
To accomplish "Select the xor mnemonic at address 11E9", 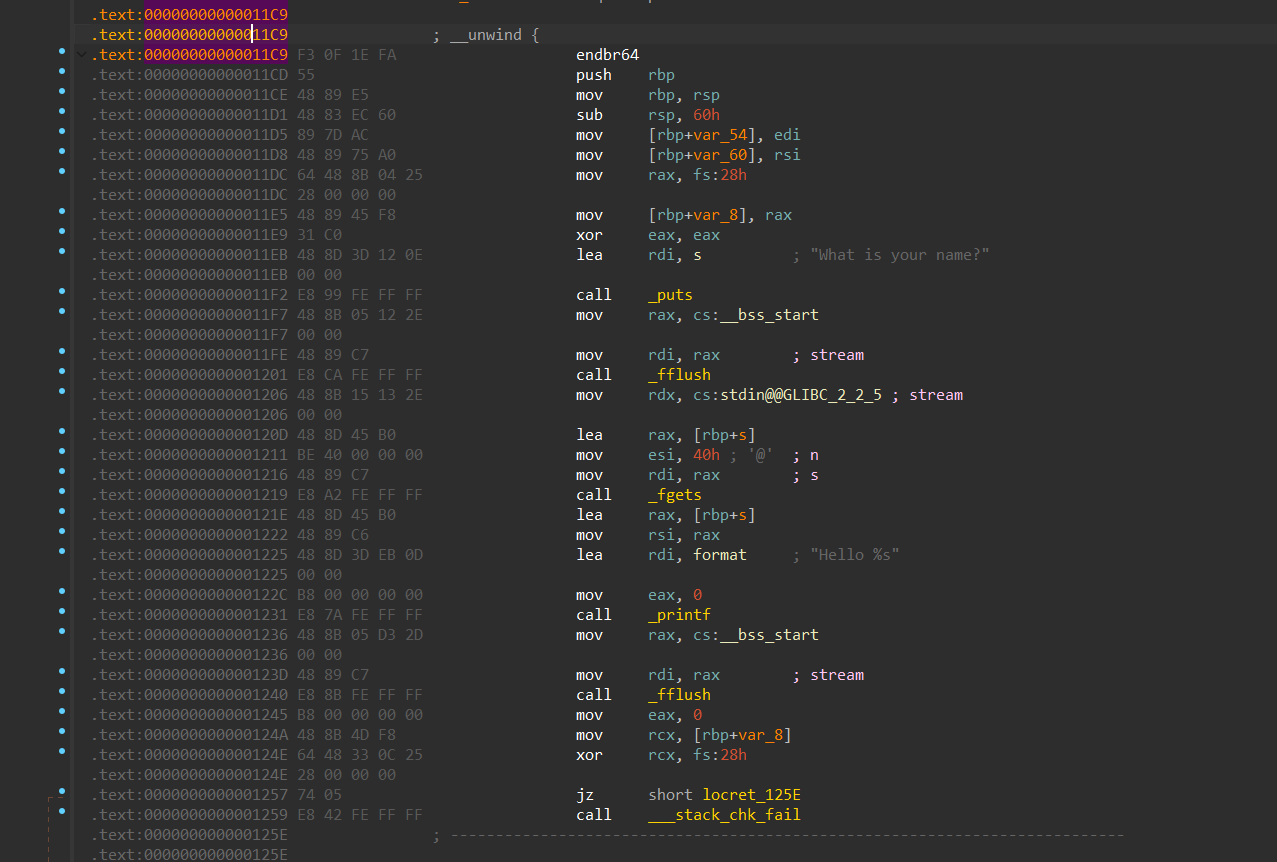I will [x=589, y=235].
